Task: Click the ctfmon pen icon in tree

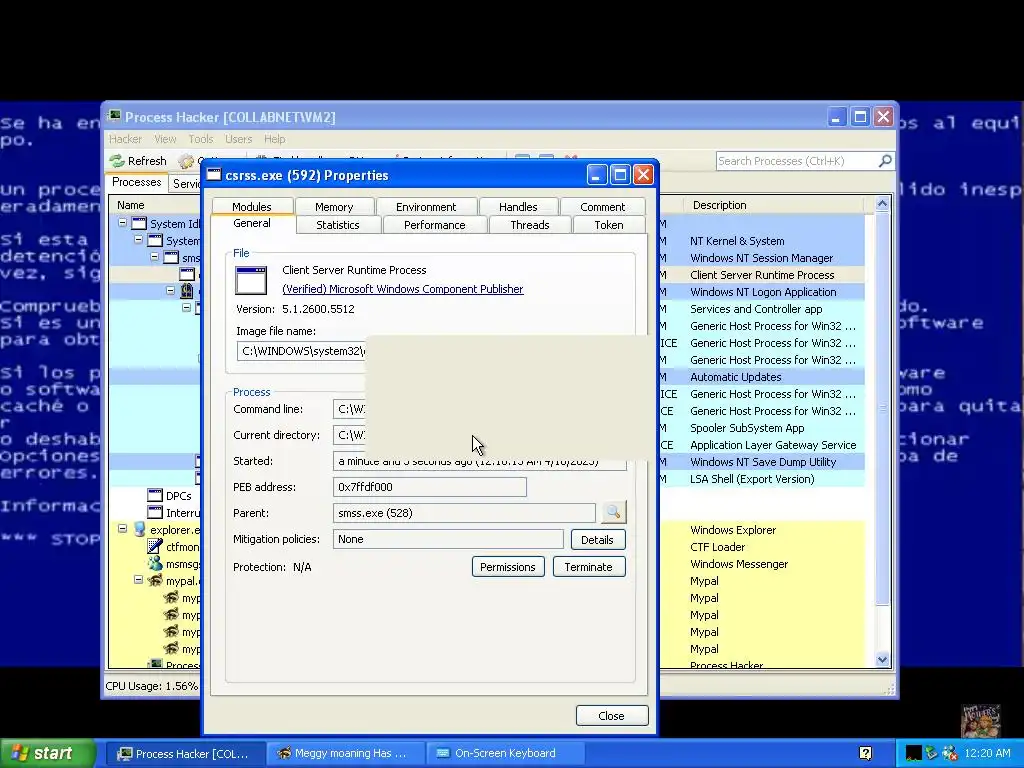Action: [155, 547]
